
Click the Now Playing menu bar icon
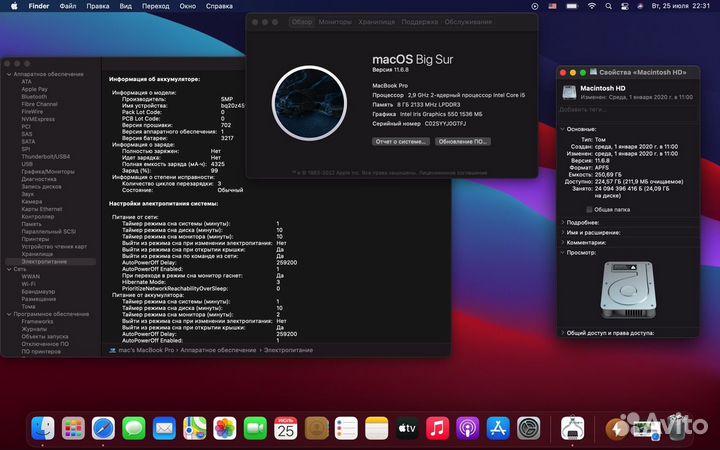coord(534,6)
